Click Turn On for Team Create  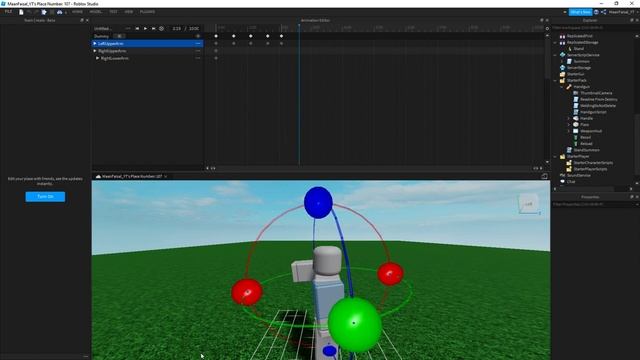pos(45,197)
